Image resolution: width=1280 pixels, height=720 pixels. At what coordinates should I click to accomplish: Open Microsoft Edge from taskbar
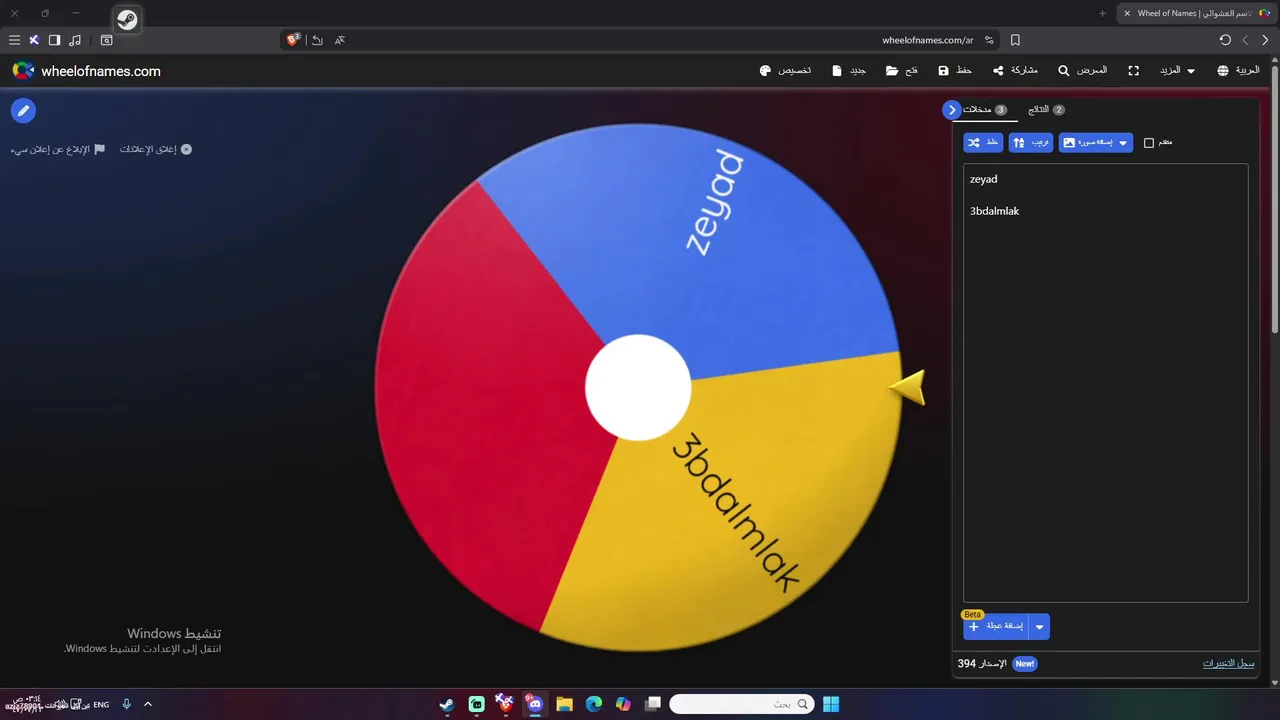click(x=594, y=704)
